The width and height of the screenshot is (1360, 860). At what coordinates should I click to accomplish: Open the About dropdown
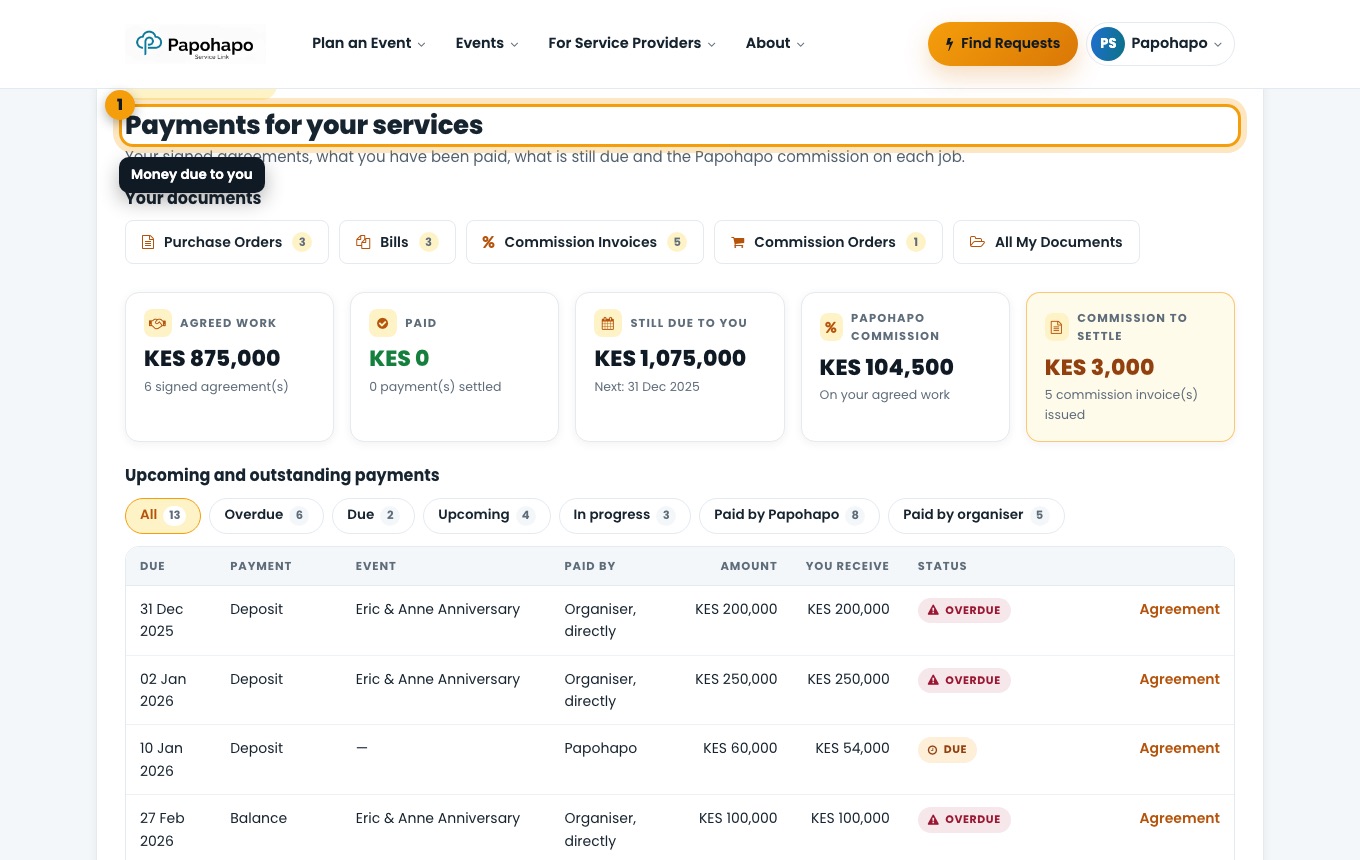tap(775, 43)
